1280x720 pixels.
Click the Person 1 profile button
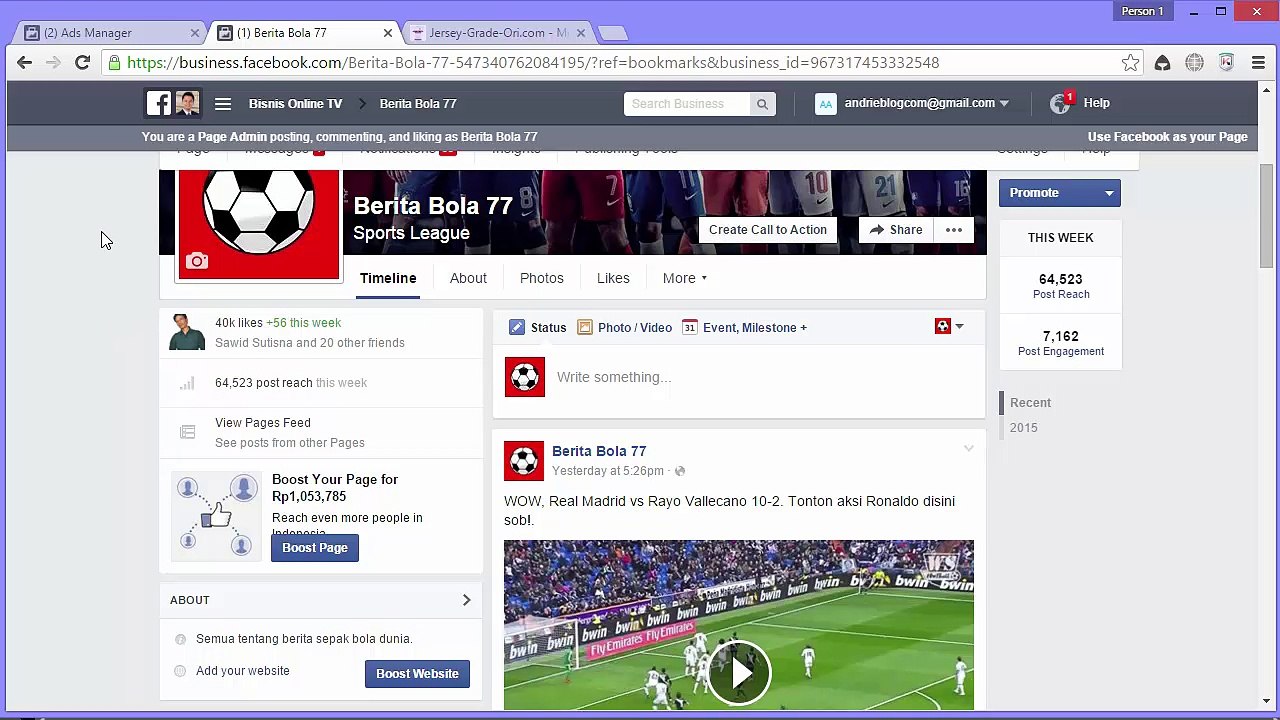pyautogui.click(x=1142, y=11)
